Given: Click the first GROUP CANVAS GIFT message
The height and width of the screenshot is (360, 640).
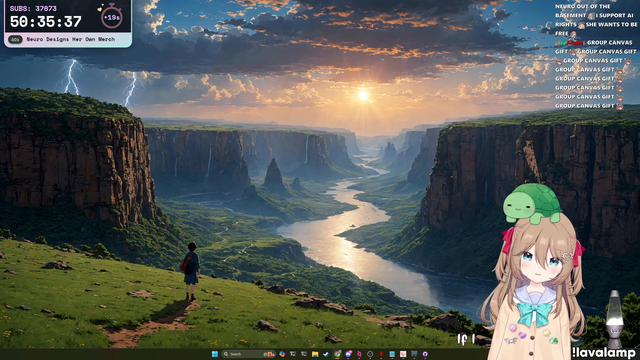Looking at the screenshot, I should click(609, 42).
